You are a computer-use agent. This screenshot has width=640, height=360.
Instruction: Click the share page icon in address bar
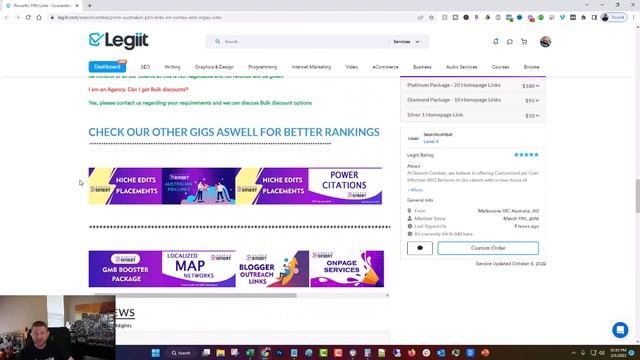pos(420,18)
